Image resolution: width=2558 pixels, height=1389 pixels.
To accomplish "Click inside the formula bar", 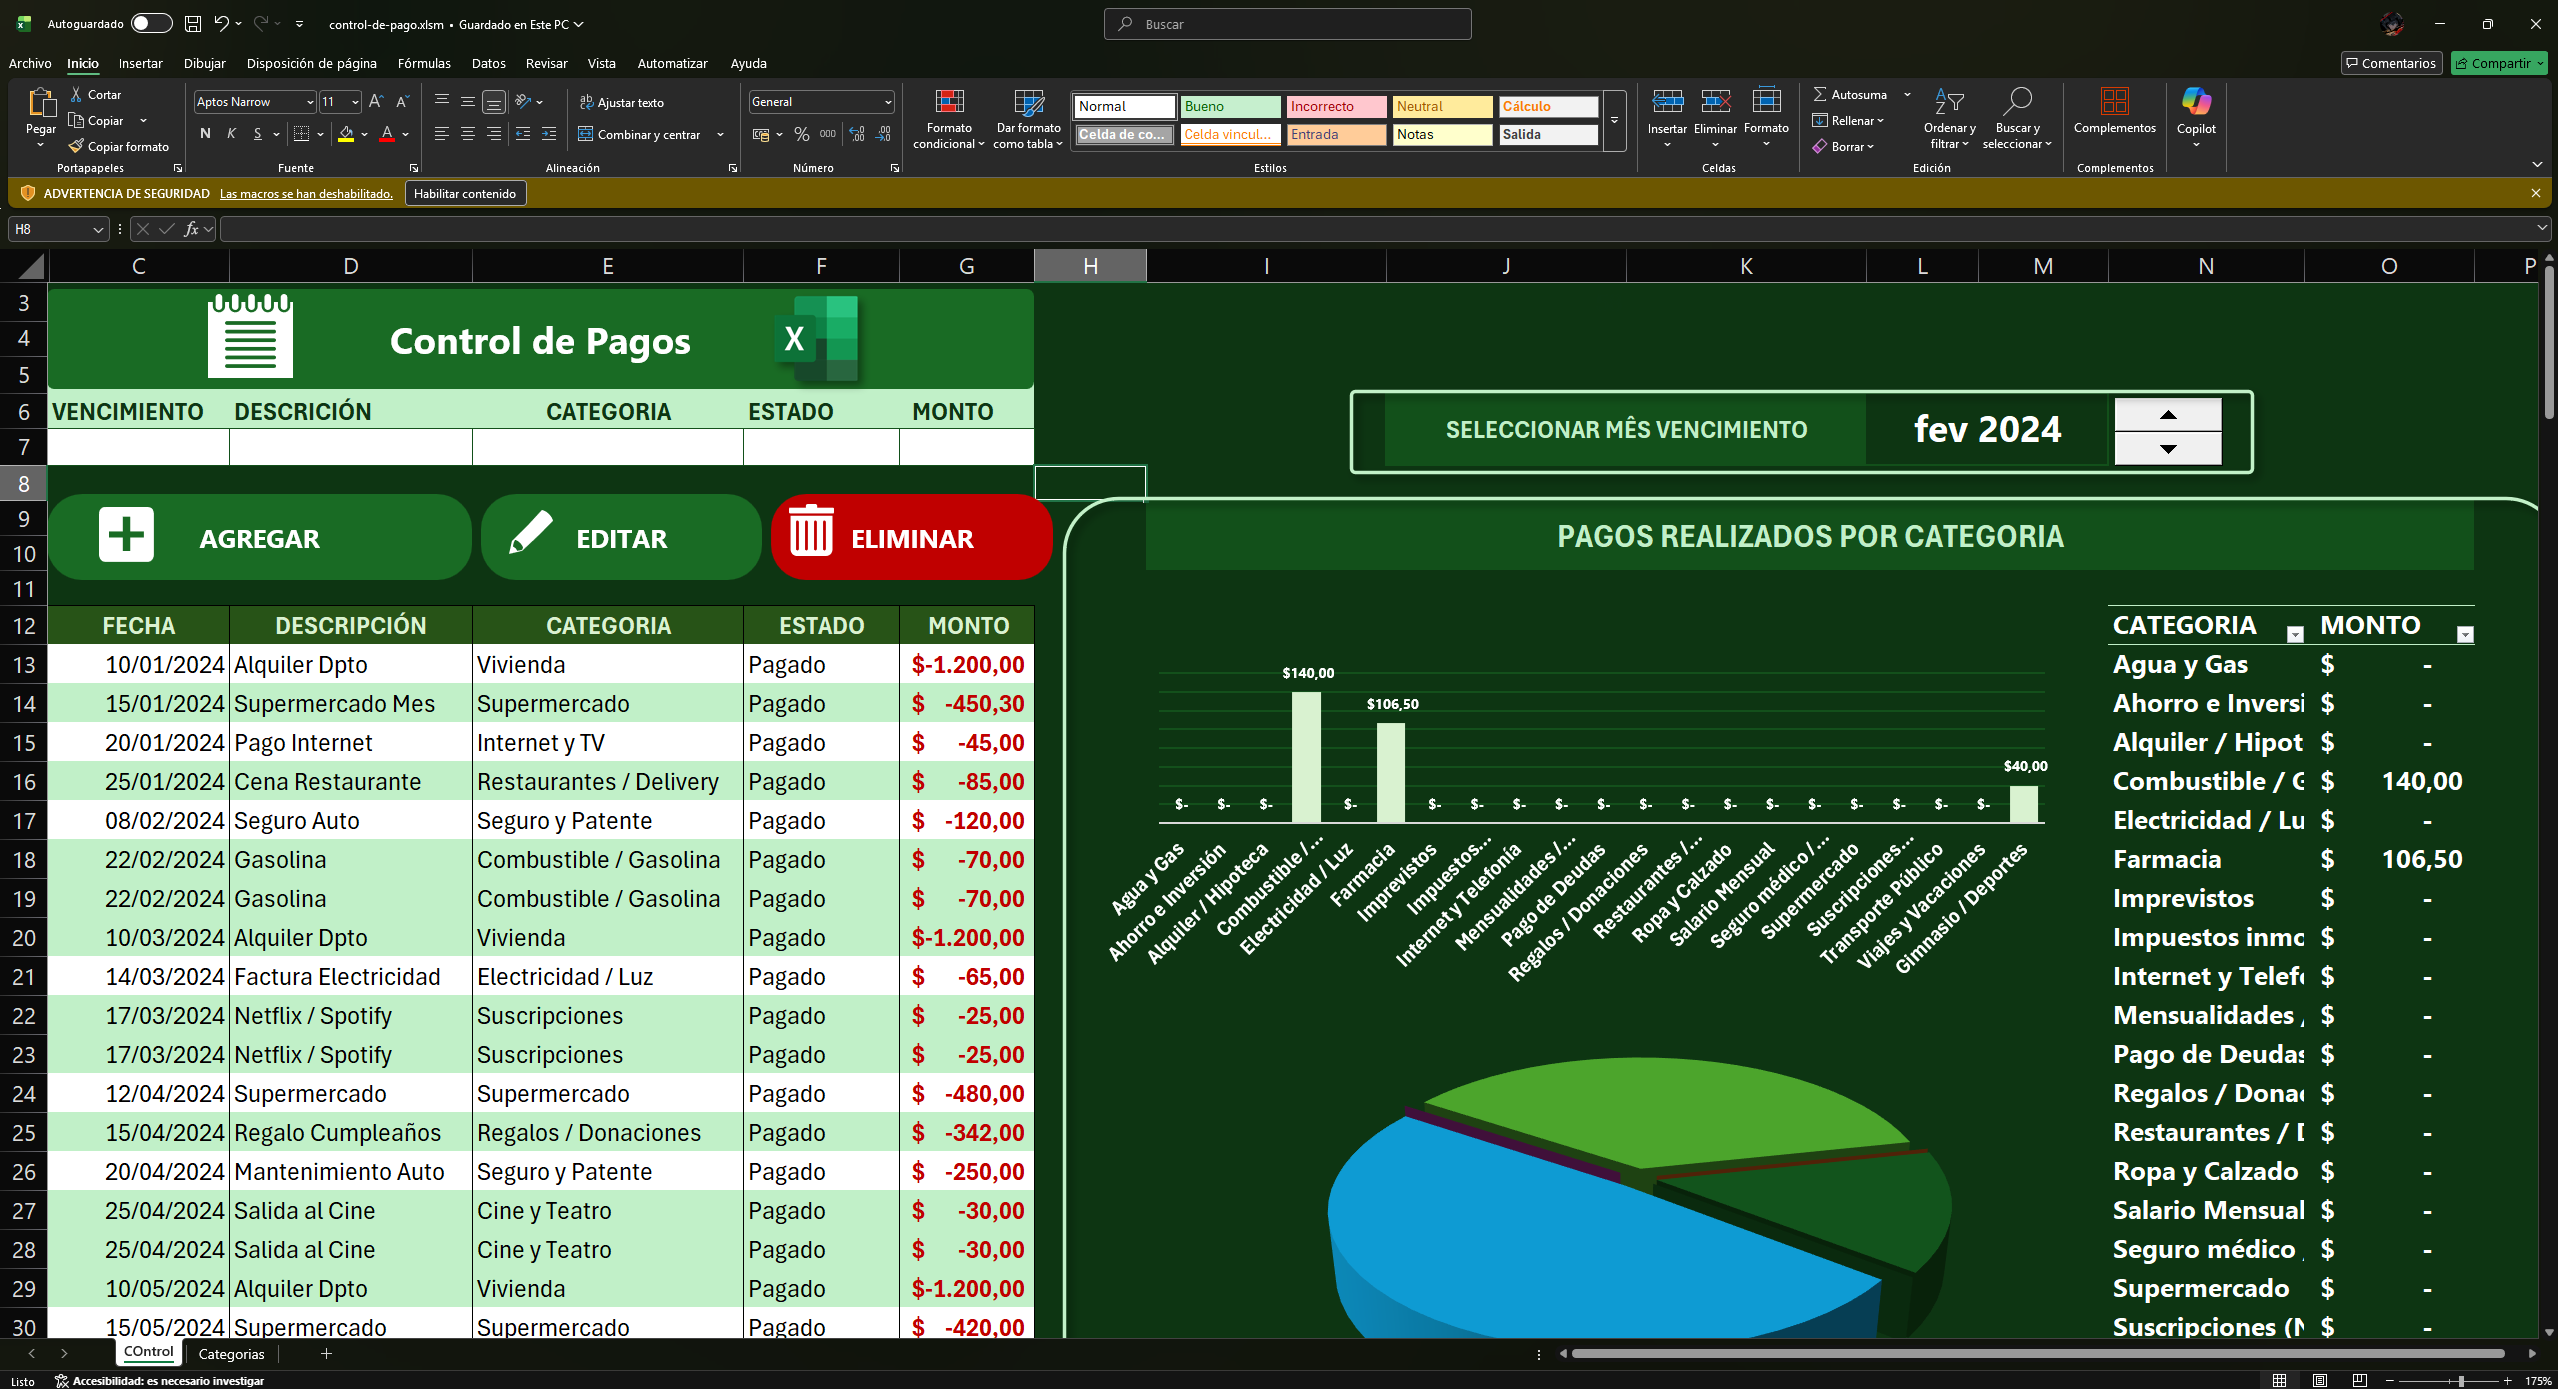I will coord(800,229).
